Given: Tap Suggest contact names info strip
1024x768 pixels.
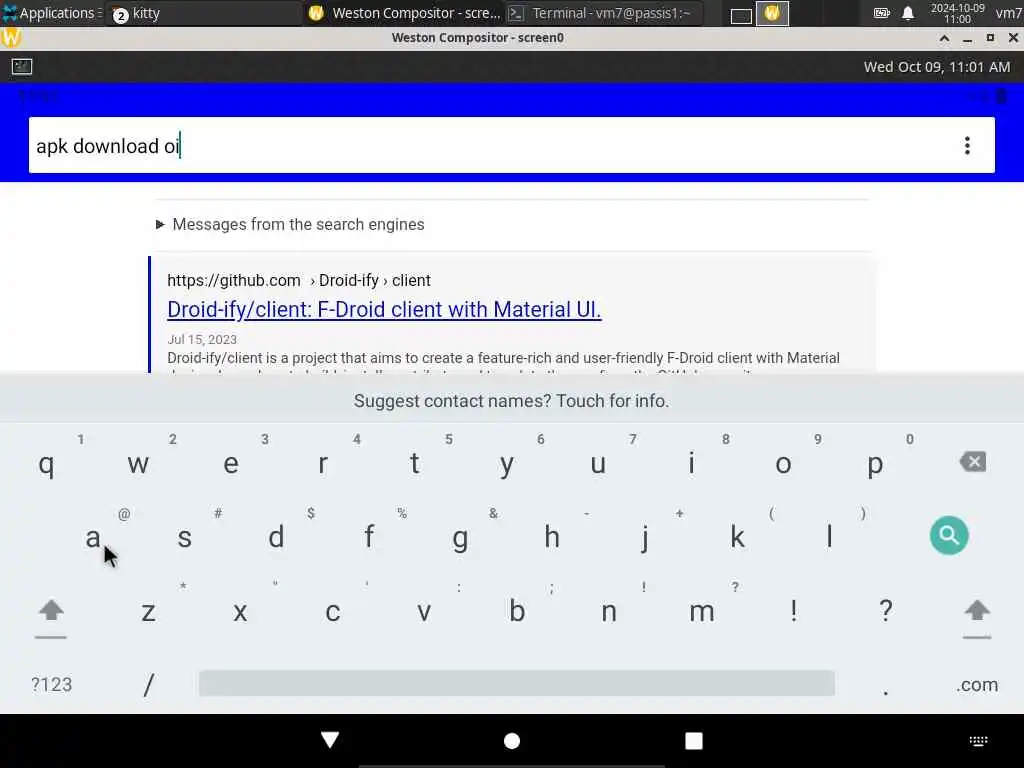Looking at the screenshot, I should (x=512, y=401).
